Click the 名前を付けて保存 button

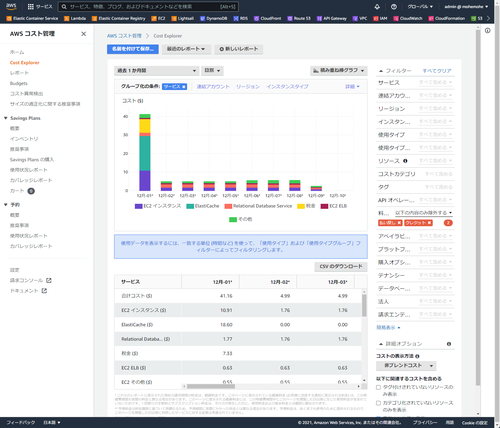[x=133, y=49]
